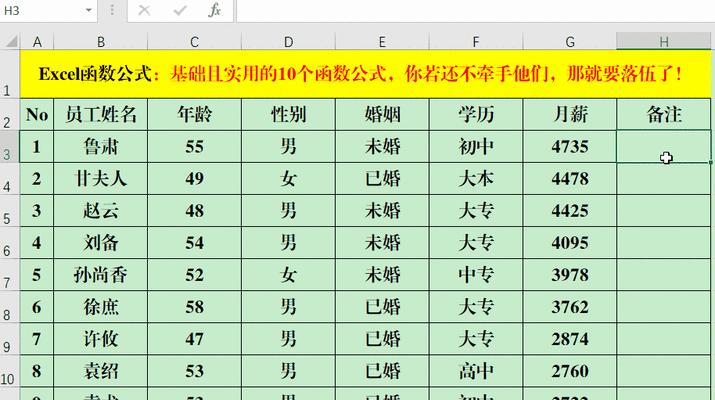Select the cell containing 袁绍
The width and height of the screenshot is (715, 400).
pos(101,371)
